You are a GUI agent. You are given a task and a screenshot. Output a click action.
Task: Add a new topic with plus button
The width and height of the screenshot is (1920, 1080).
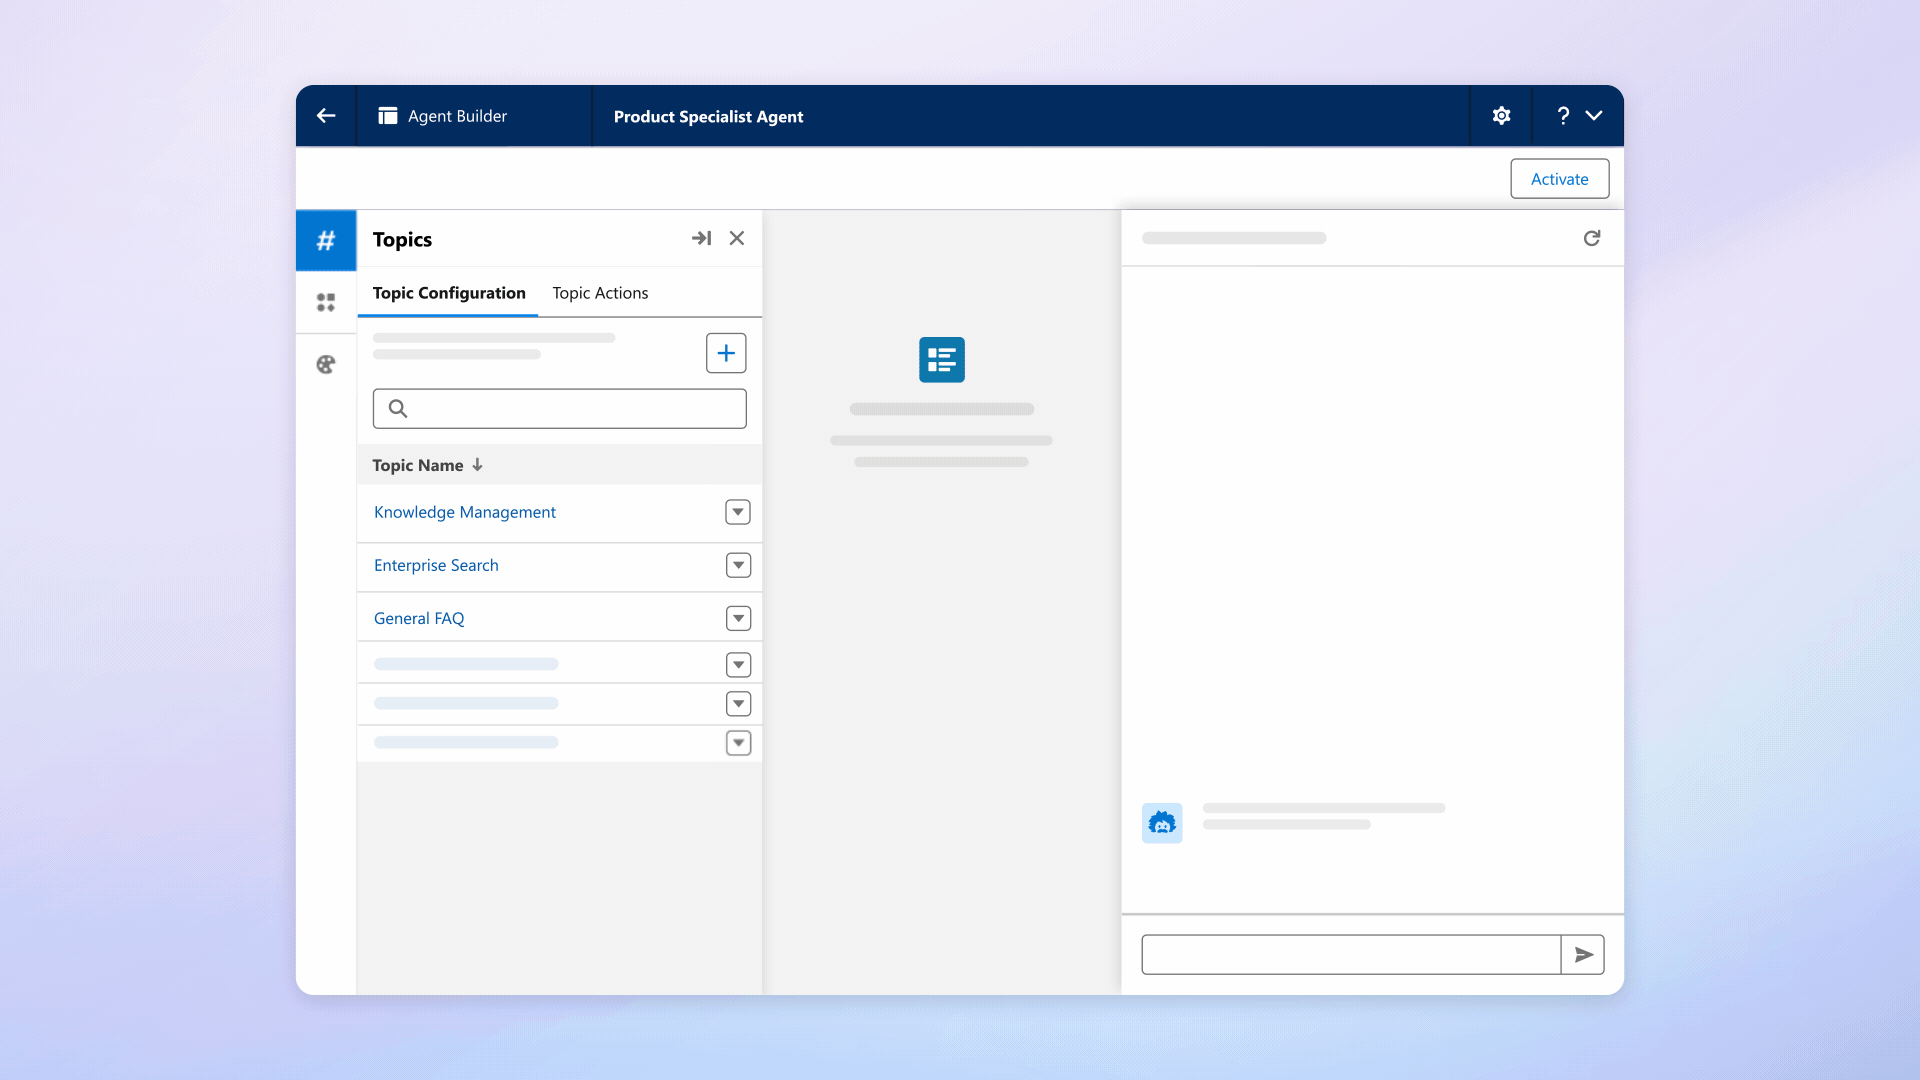pos(726,353)
